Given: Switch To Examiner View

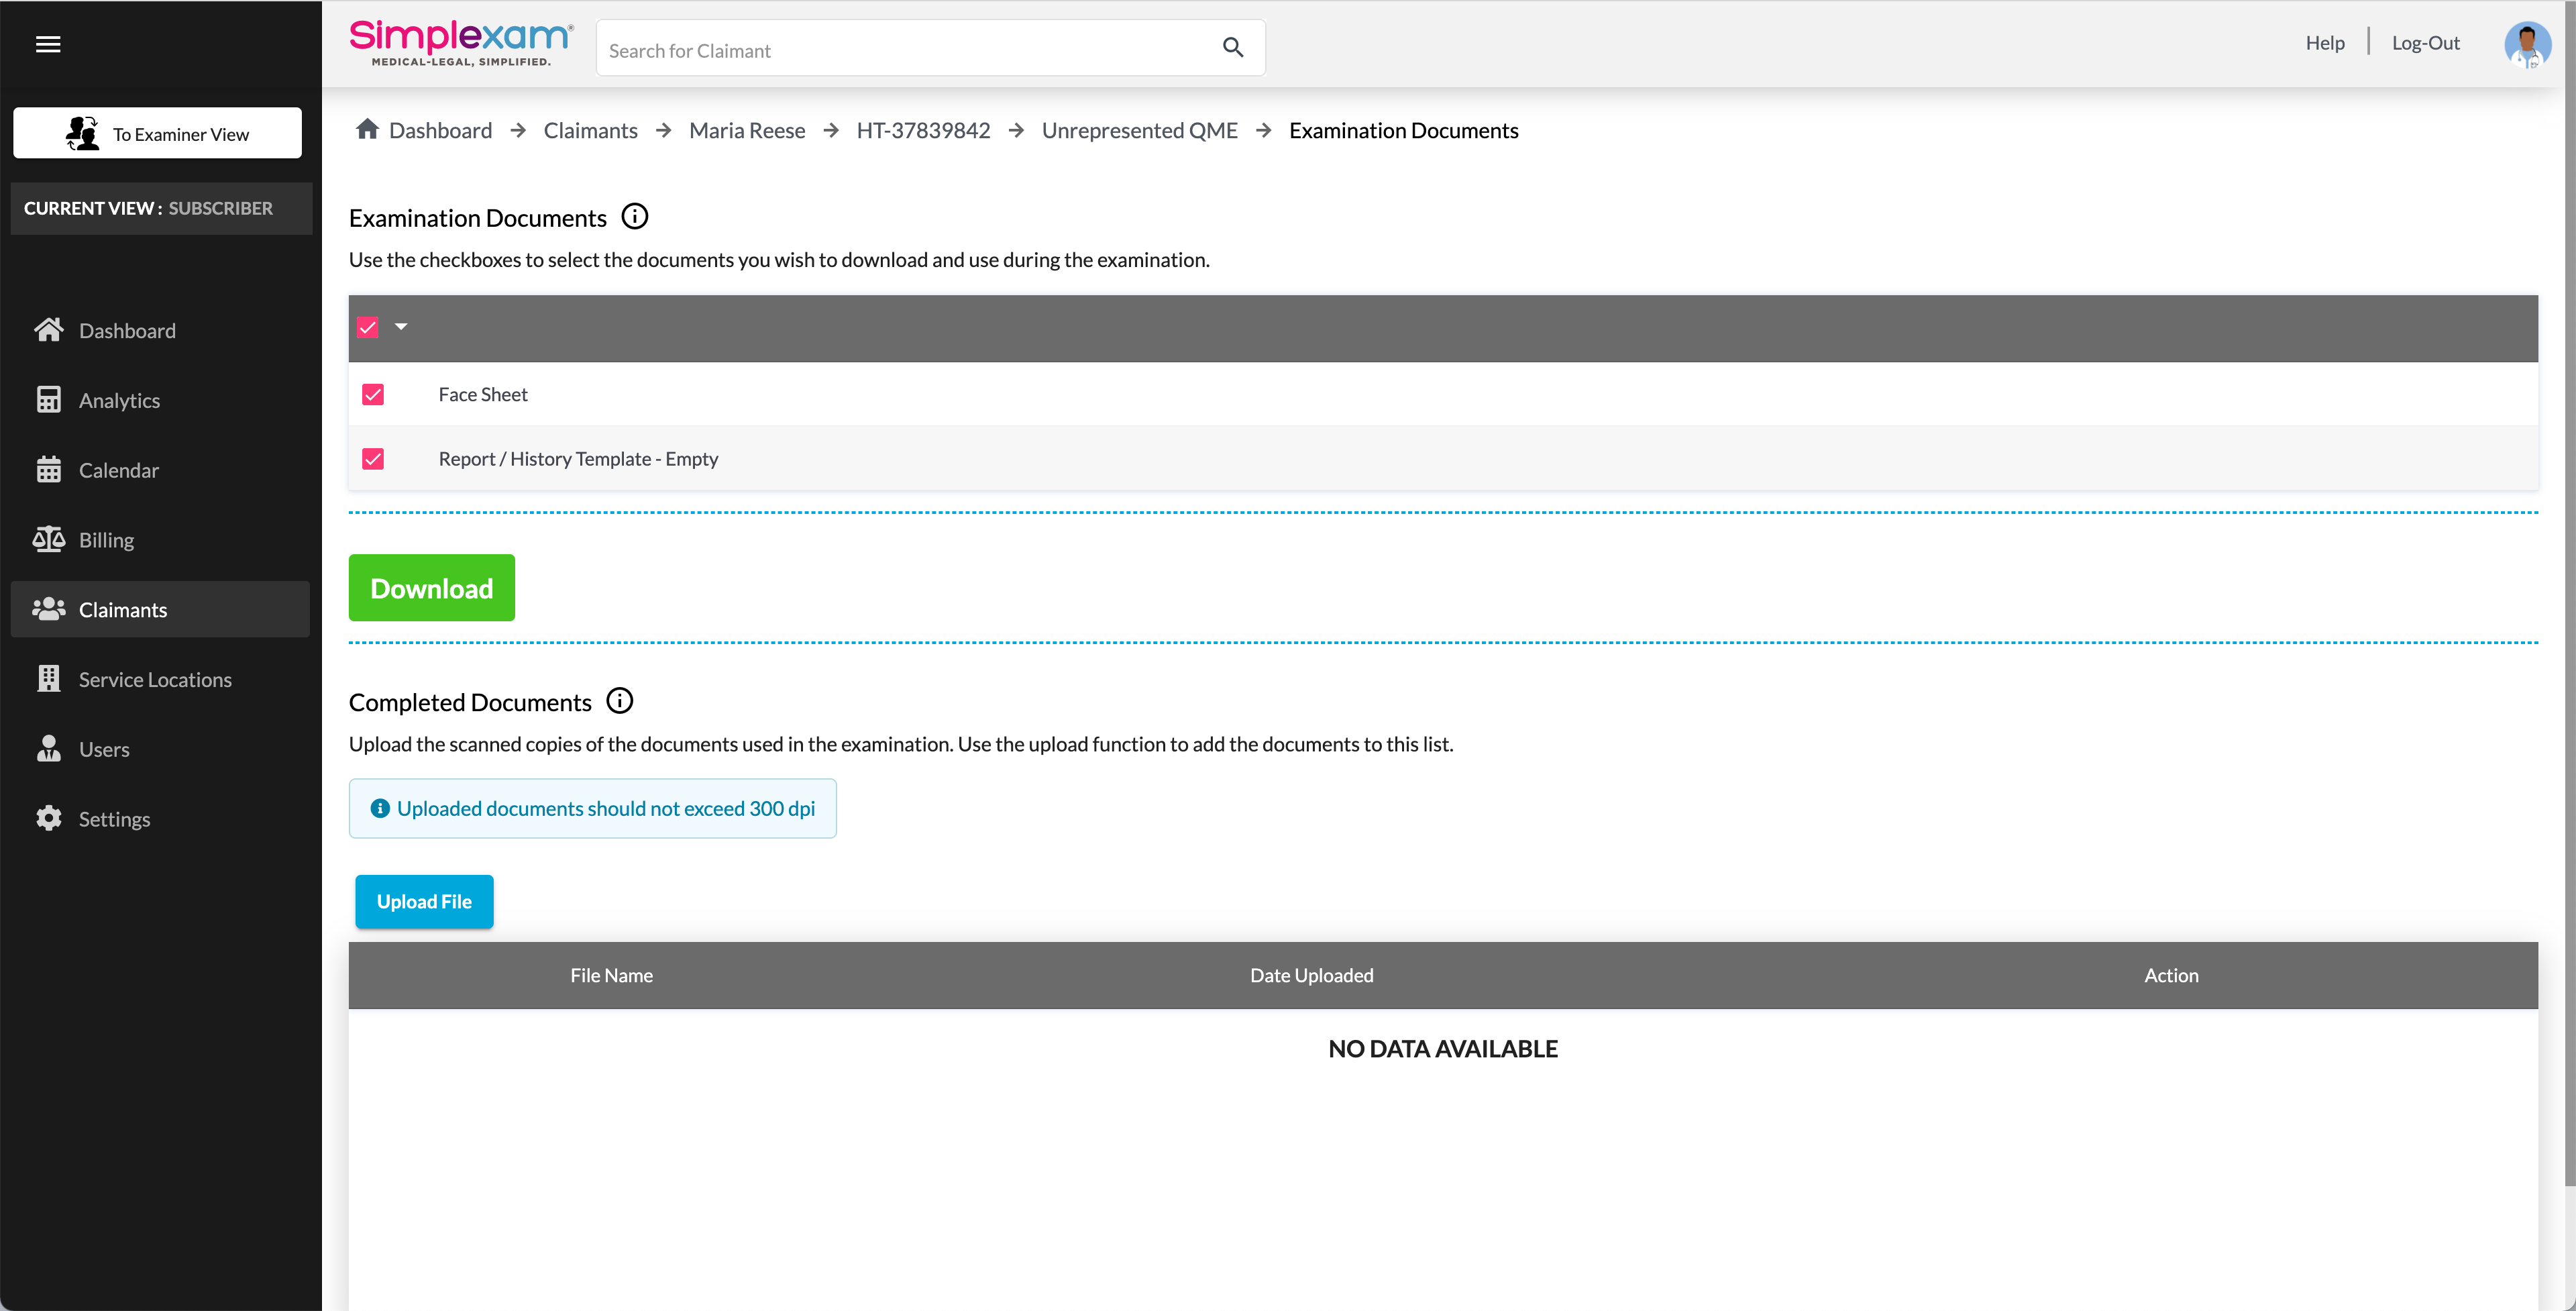Looking at the screenshot, I should [157, 133].
